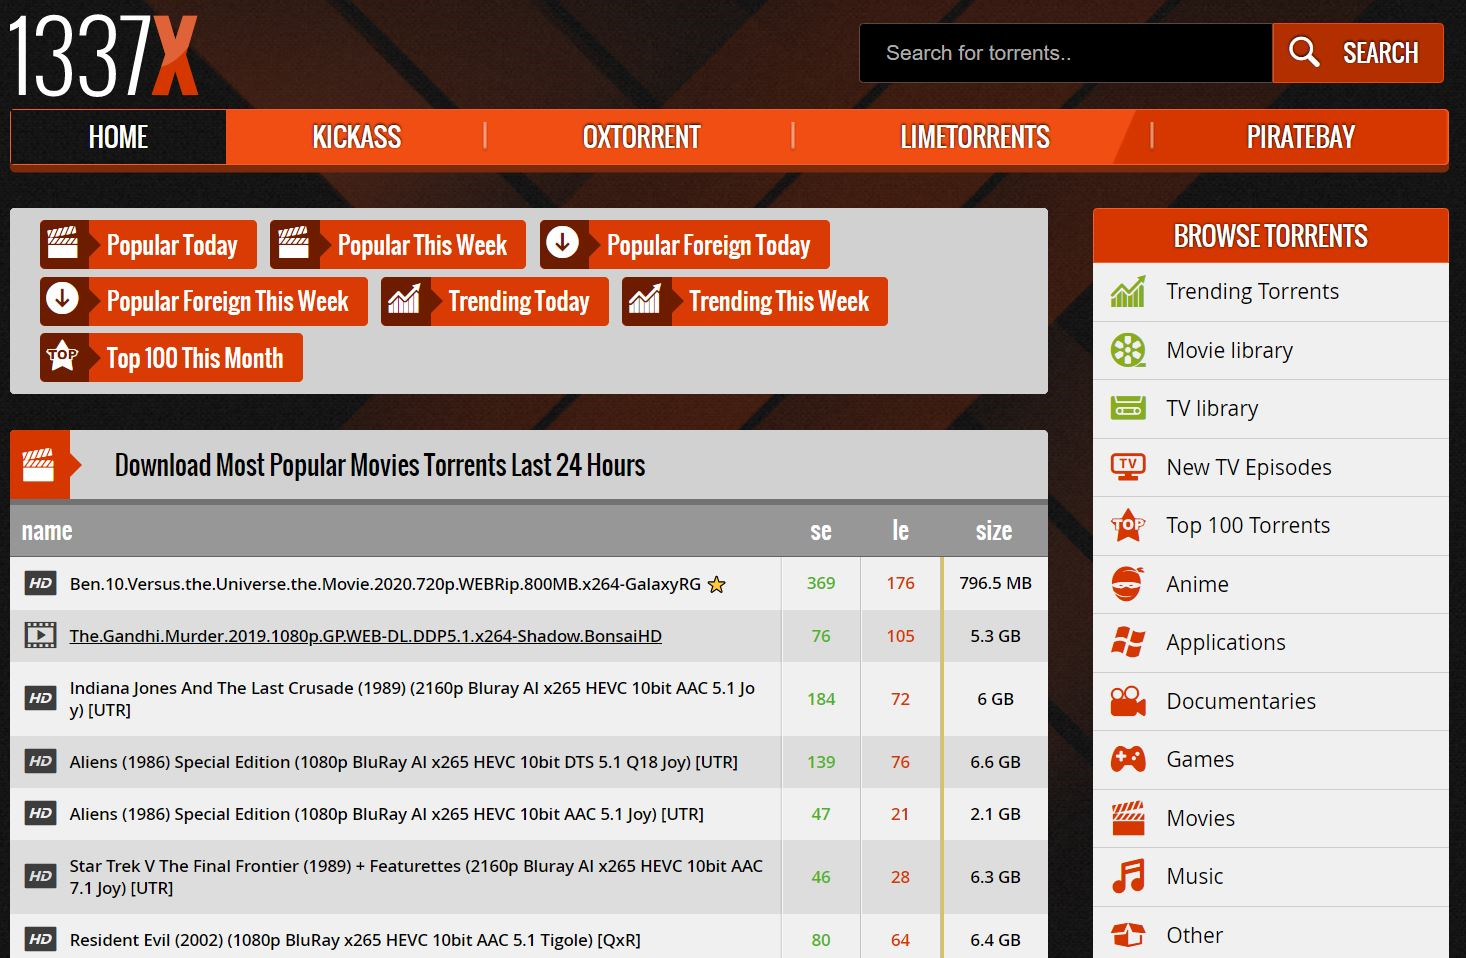This screenshot has width=1466, height=958.
Task: Open the KICKASS navigation tab
Action: tap(356, 137)
